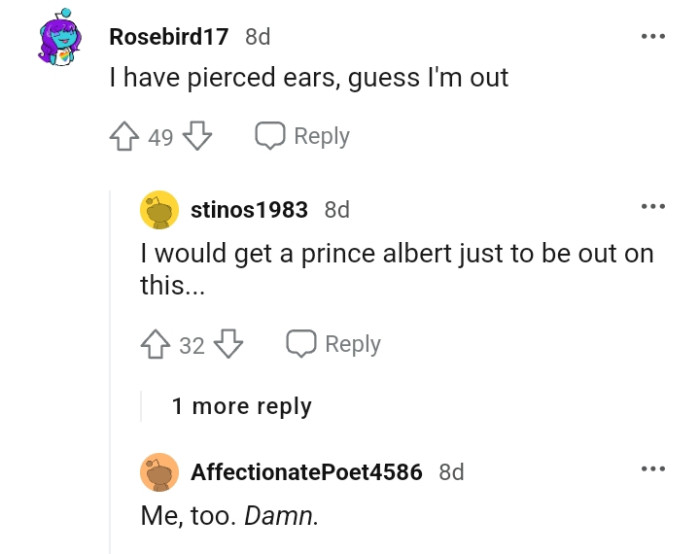Click the "Me, too. Damn." comment text

click(231, 518)
